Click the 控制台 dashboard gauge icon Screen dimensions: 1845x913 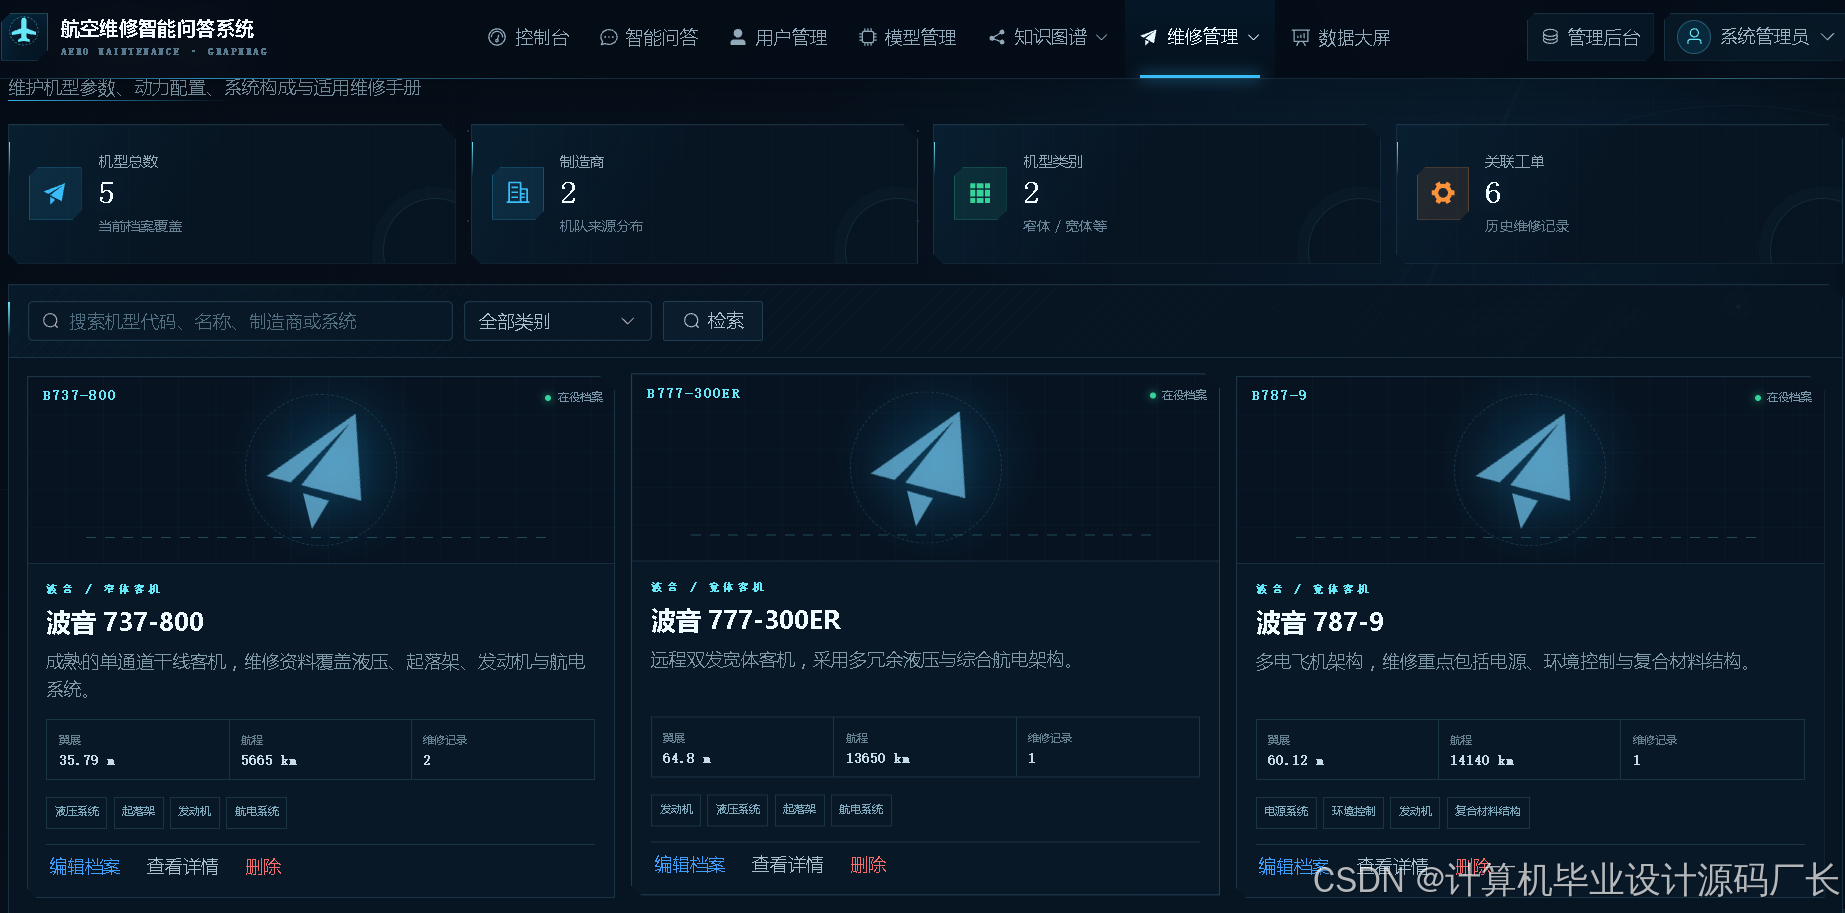(497, 37)
